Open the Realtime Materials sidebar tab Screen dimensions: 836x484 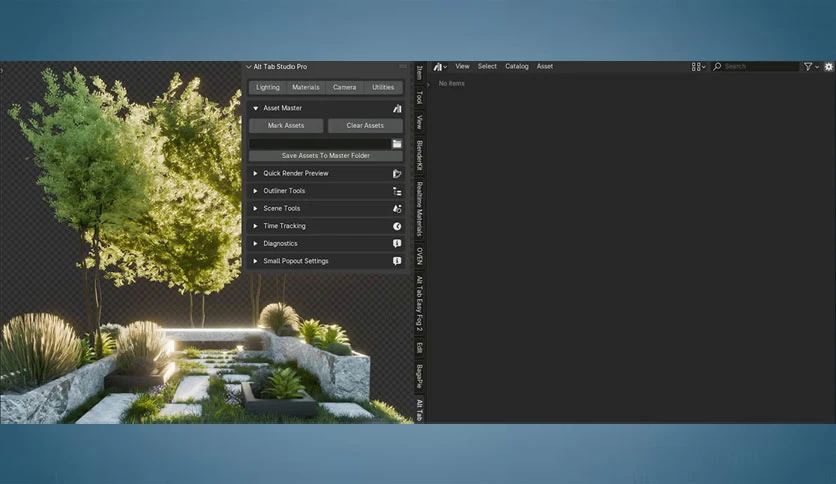click(x=420, y=209)
